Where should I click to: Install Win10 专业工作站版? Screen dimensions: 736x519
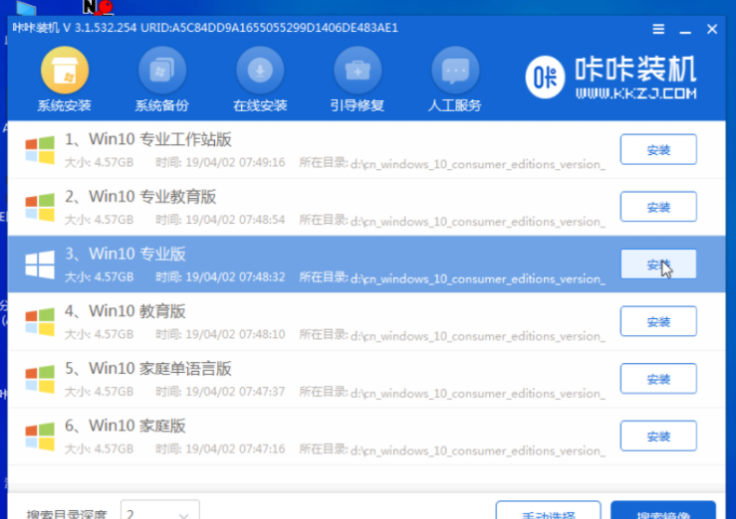pyautogui.click(x=658, y=150)
